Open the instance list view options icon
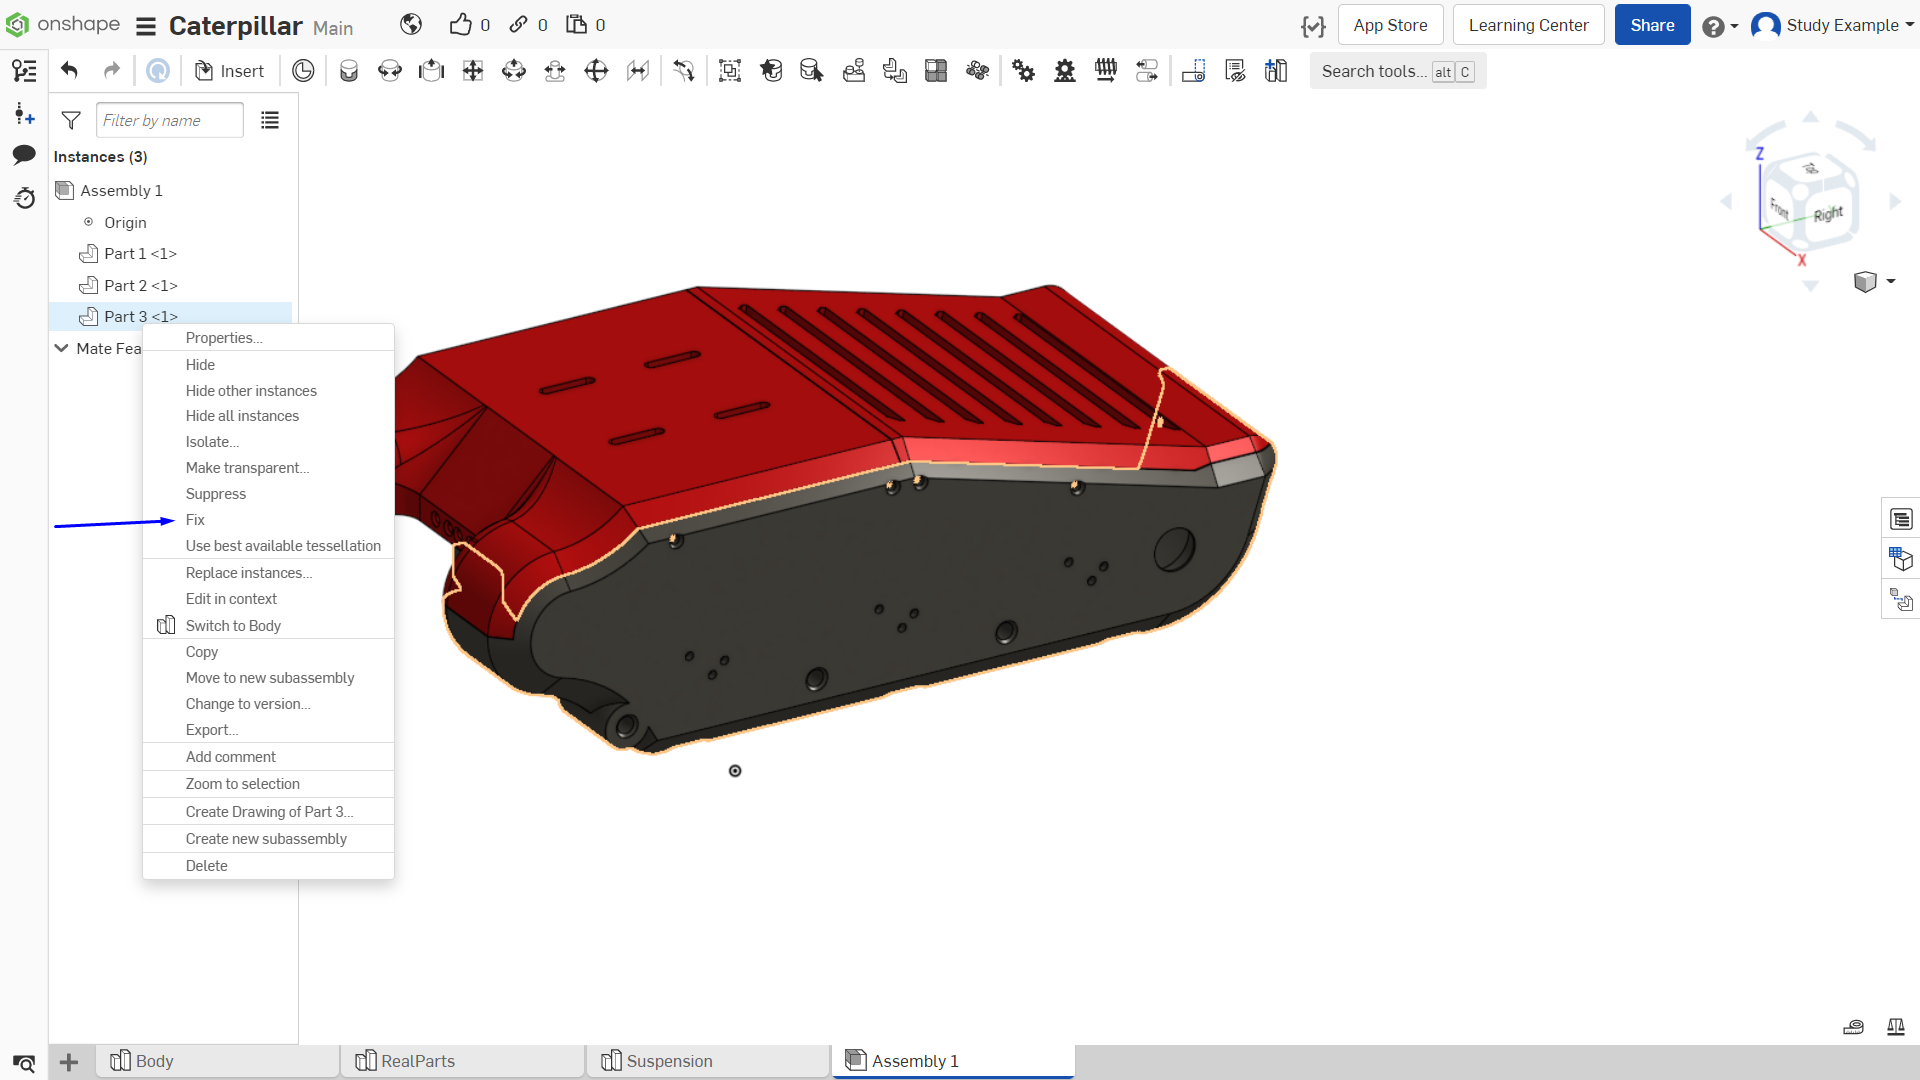The width and height of the screenshot is (1920, 1080). coord(270,120)
